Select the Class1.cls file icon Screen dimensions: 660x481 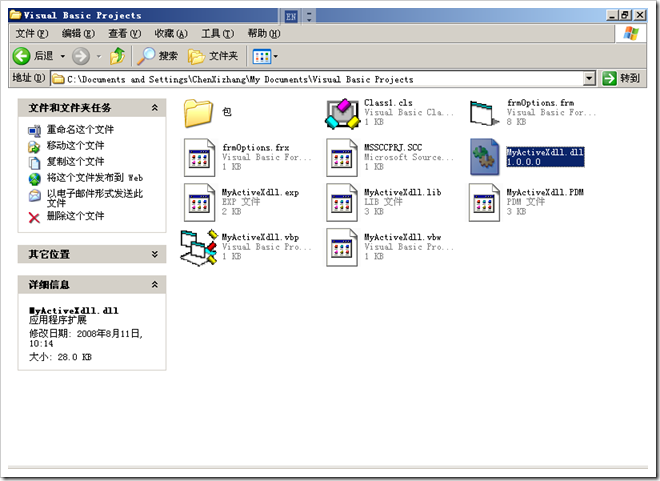(343, 113)
